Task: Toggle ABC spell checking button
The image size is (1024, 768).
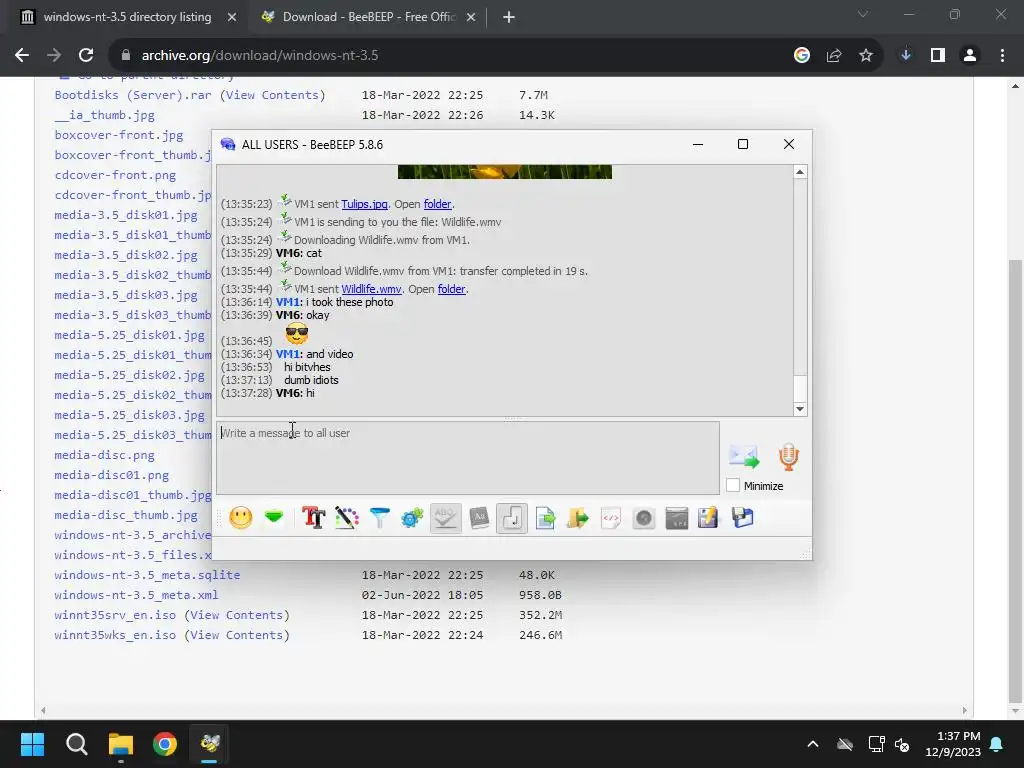Action: 446,519
